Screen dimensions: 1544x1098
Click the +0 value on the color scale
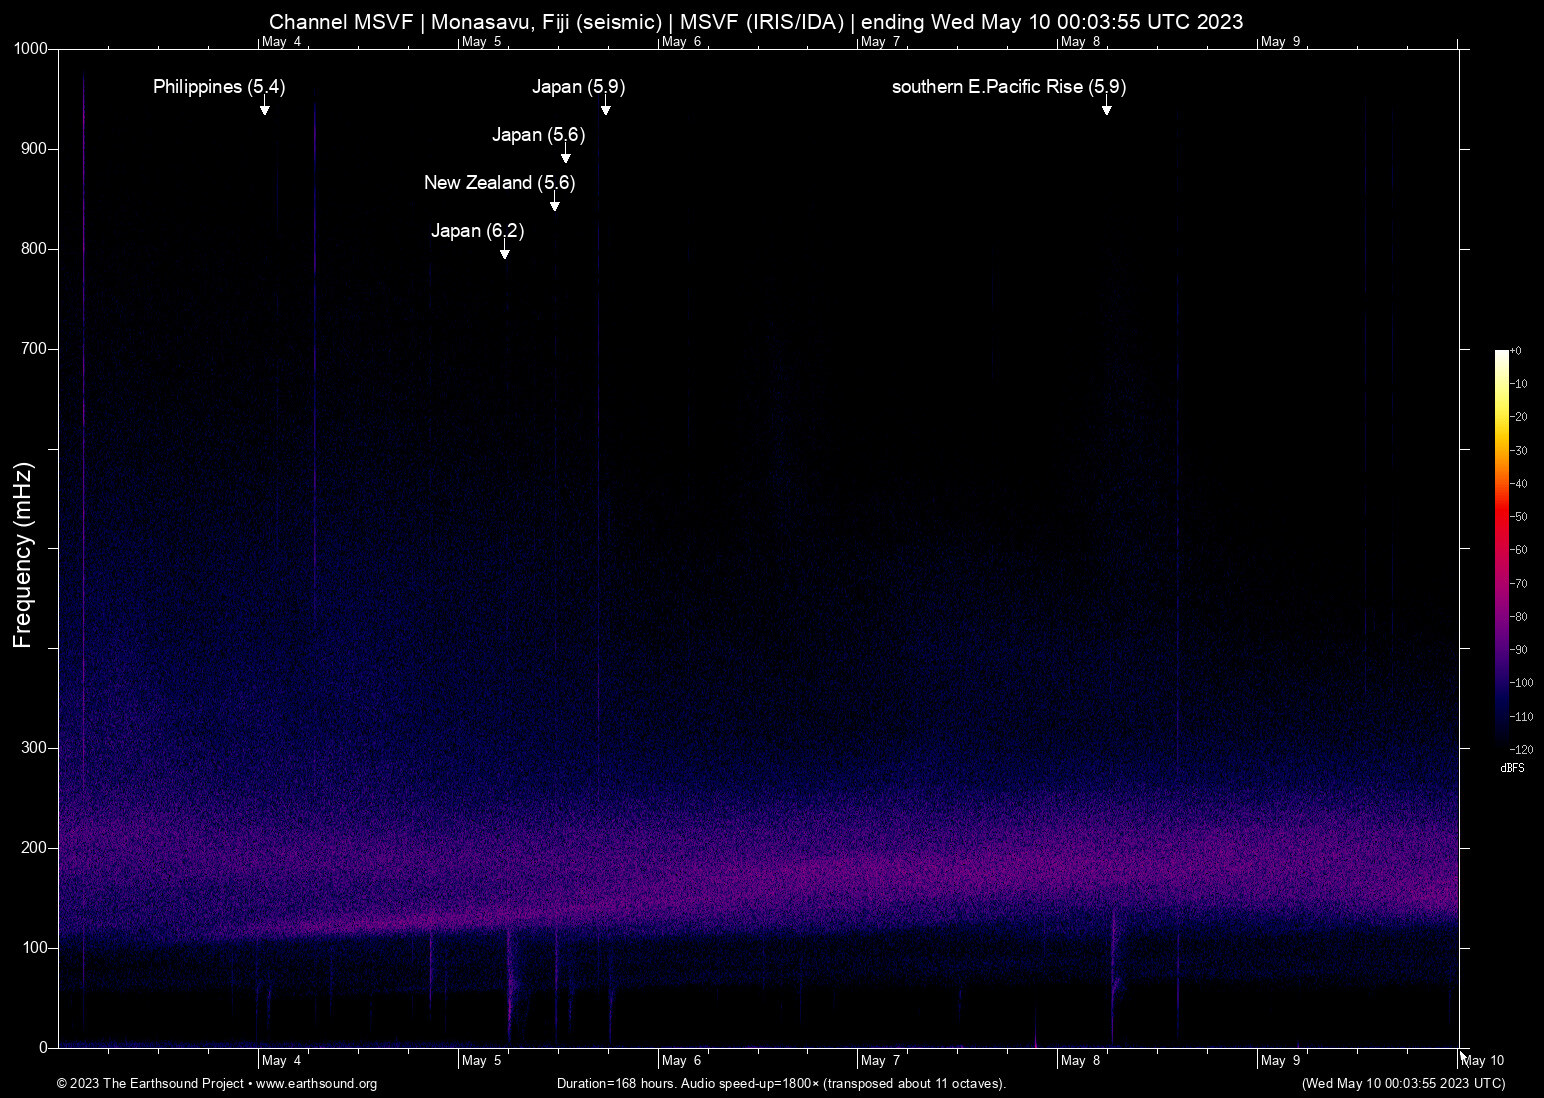click(x=1516, y=351)
